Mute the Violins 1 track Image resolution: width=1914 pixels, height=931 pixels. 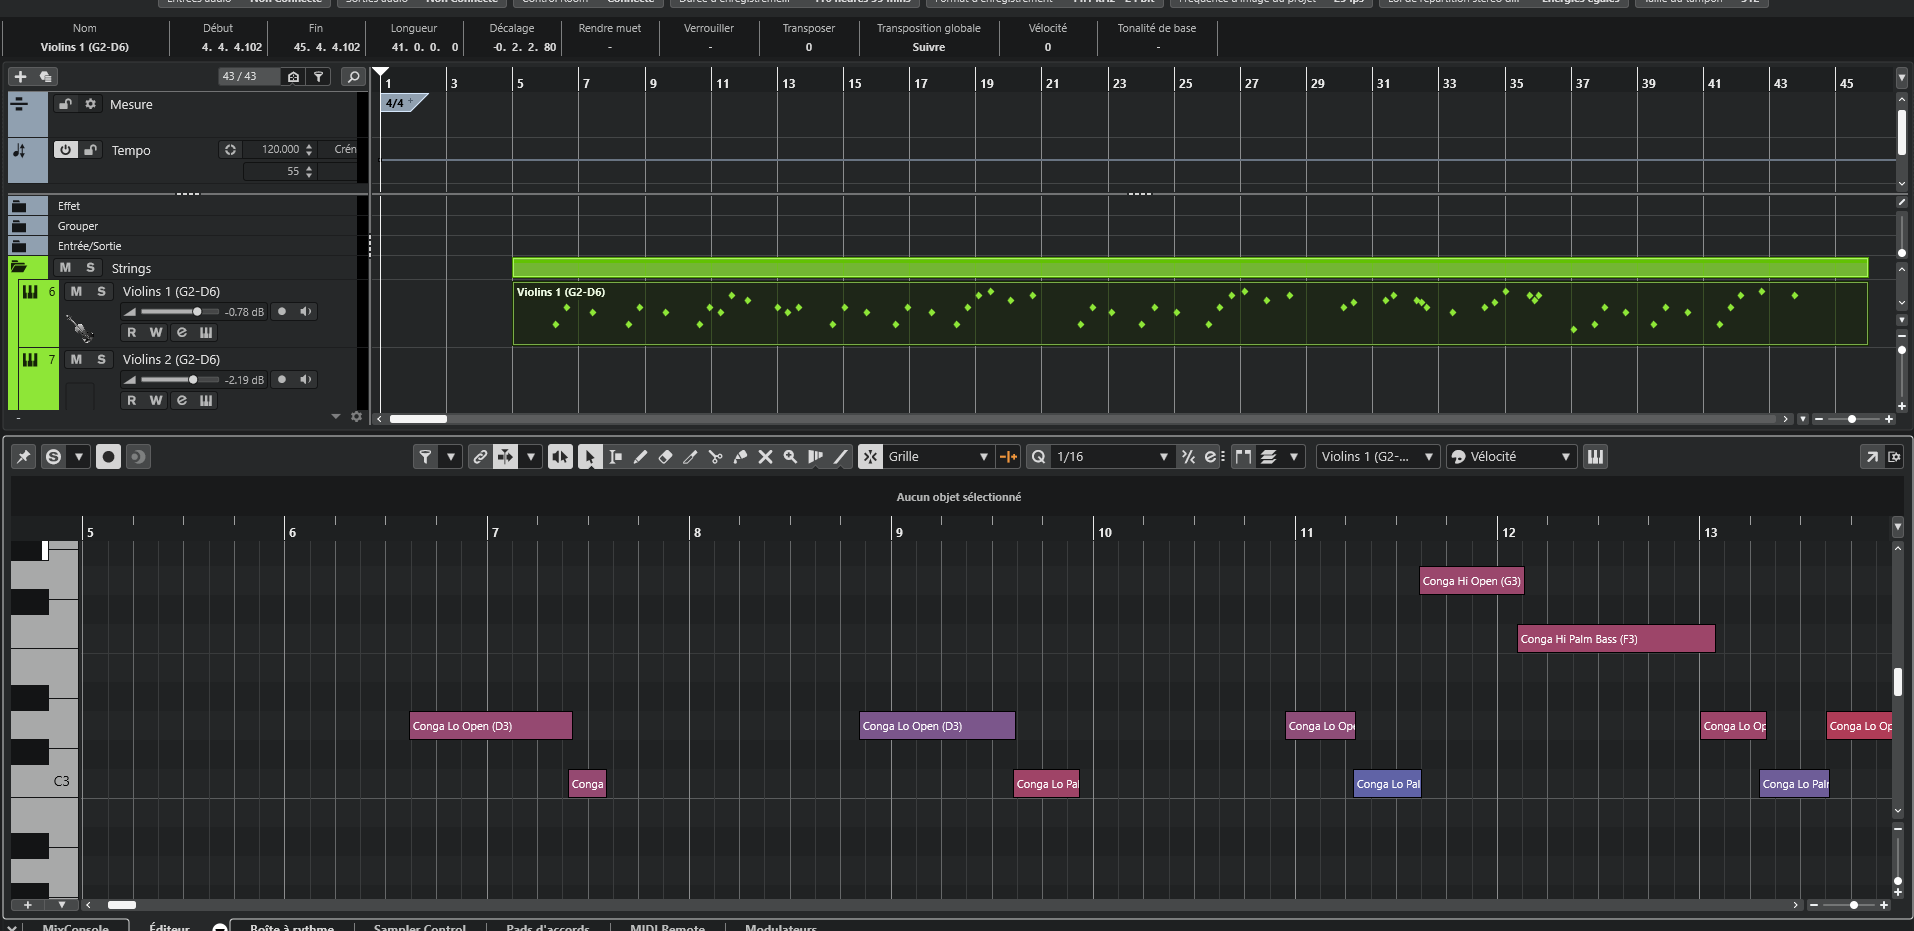coord(76,292)
